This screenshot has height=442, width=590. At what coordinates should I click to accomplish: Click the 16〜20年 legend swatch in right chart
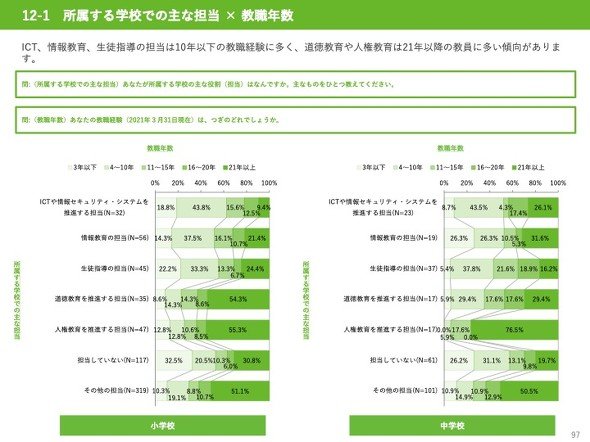tap(473, 168)
